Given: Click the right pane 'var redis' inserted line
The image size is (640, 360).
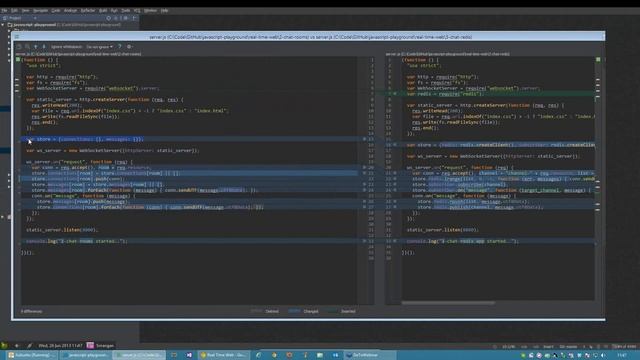Looking at the screenshot, I should (x=498, y=93).
